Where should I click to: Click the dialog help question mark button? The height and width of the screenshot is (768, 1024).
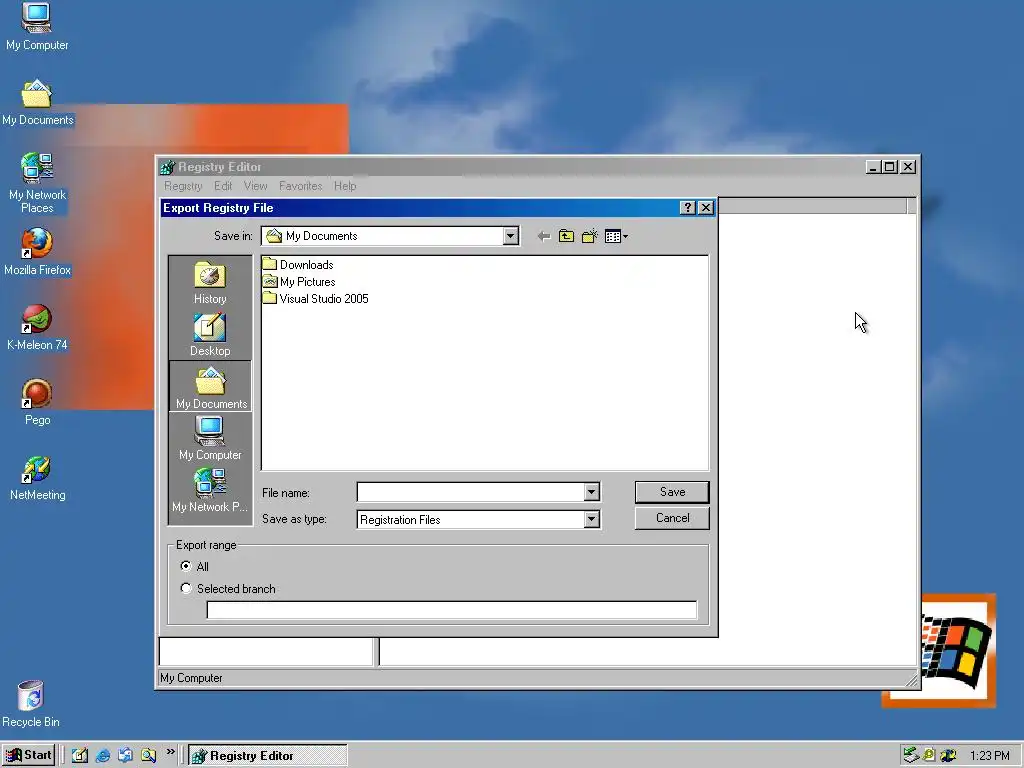(x=687, y=208)
